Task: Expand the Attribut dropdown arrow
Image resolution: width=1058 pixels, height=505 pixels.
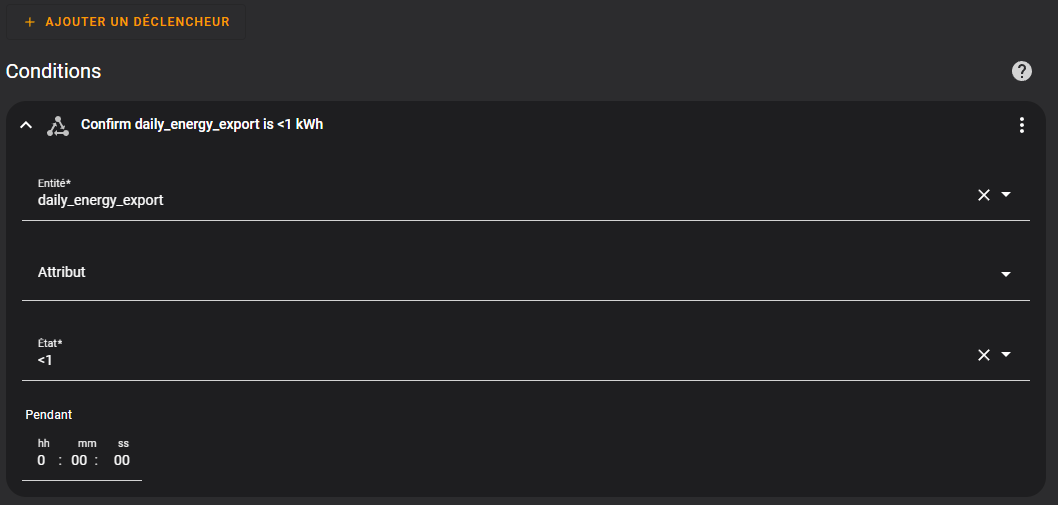Action: pos(1006,274)
